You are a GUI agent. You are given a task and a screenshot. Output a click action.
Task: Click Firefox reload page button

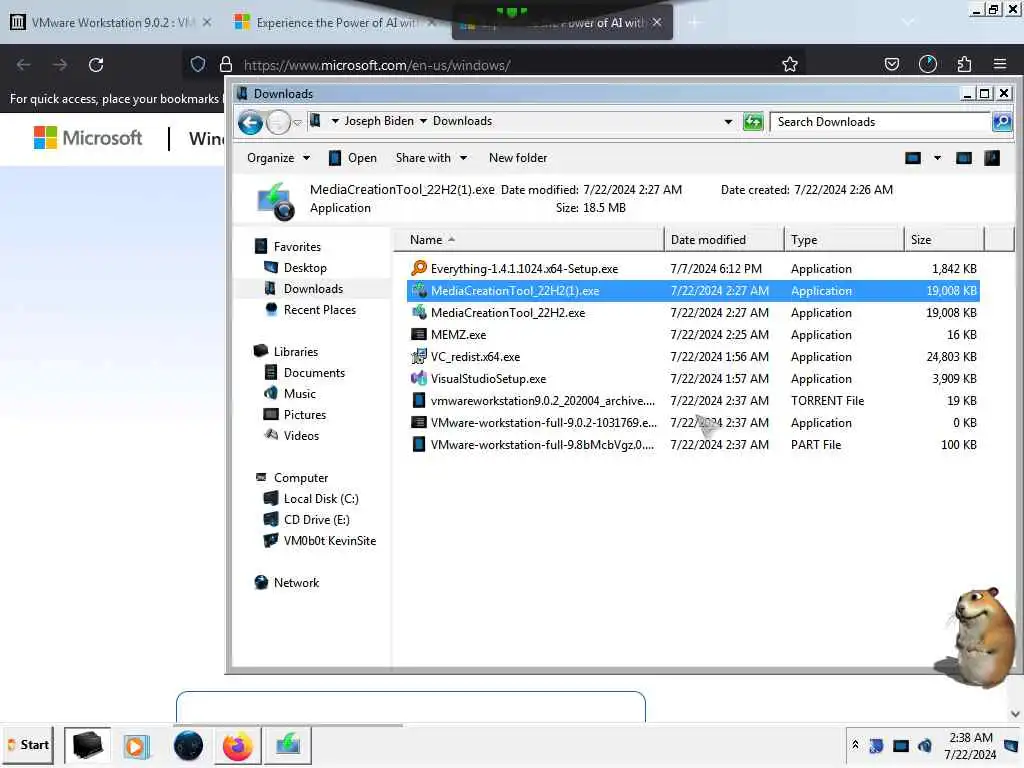(x=96, y=65)
